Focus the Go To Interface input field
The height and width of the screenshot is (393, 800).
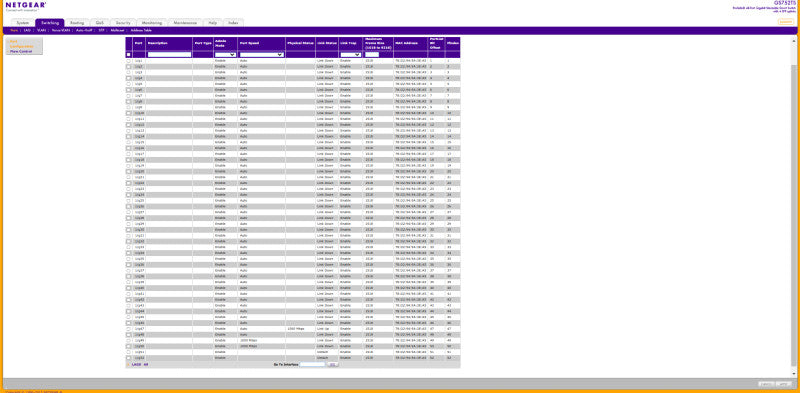(x=312, y=364)
